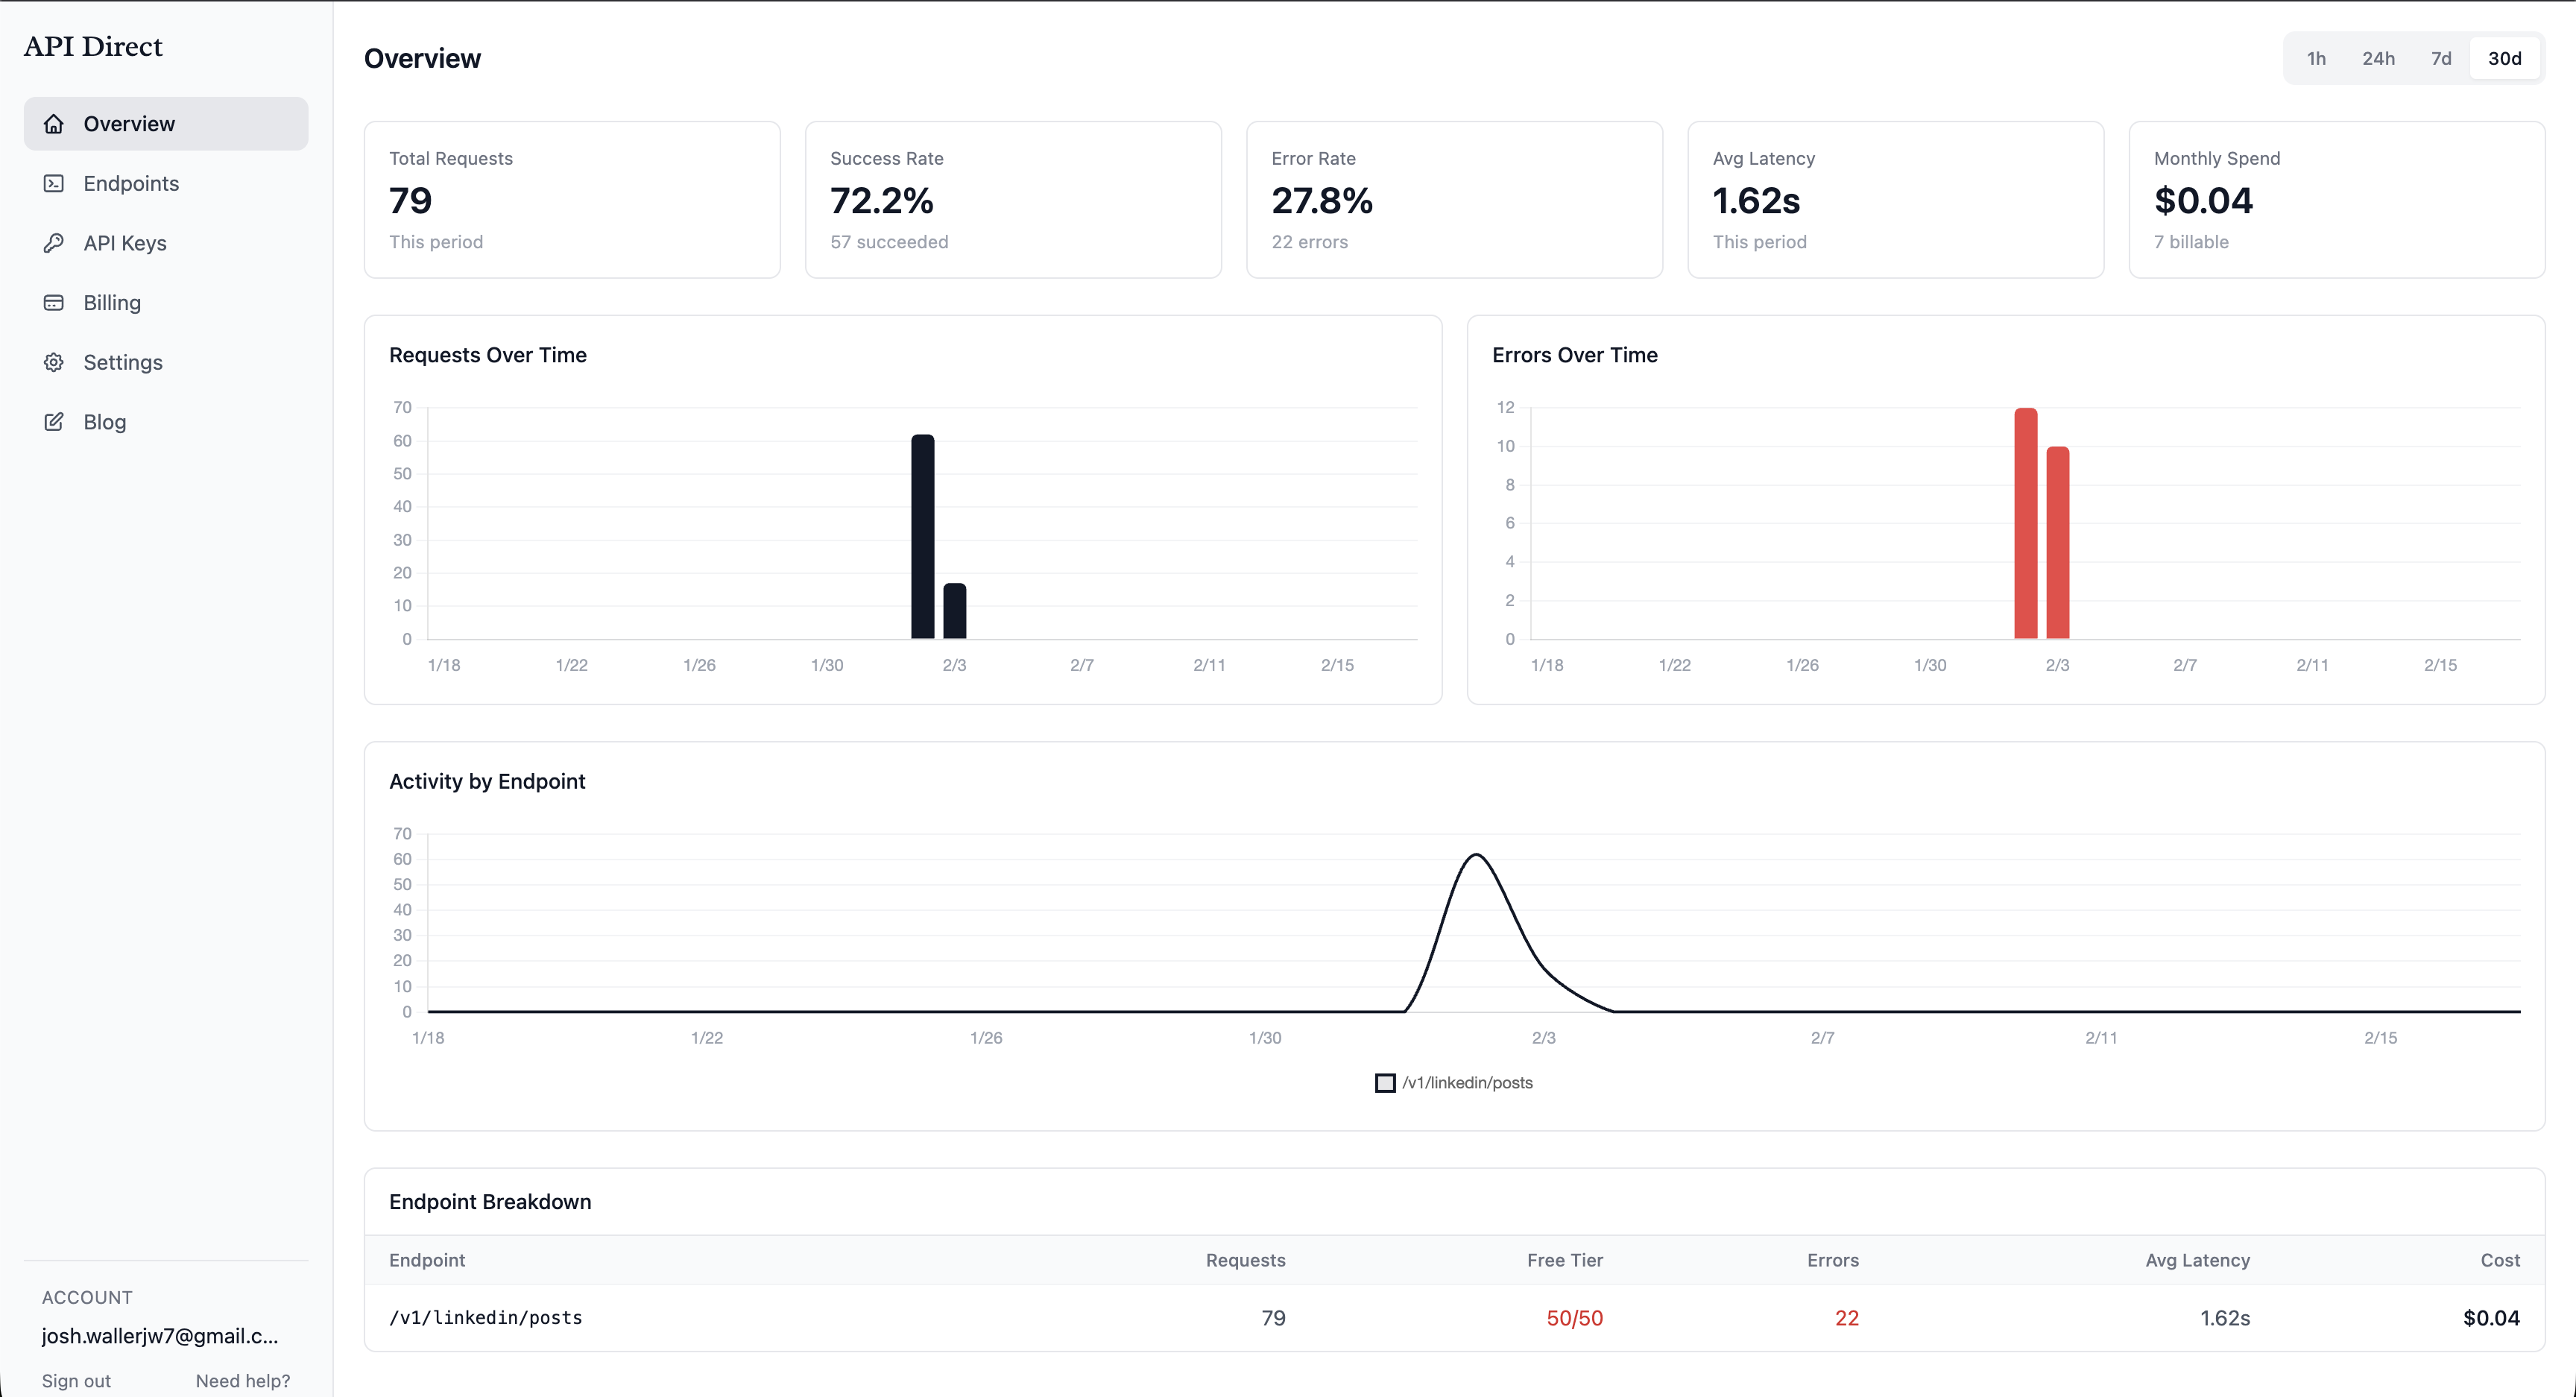Screen dimensions: 2576x1397
Task: Open the Need help? link
Action: pos(243,1380)
